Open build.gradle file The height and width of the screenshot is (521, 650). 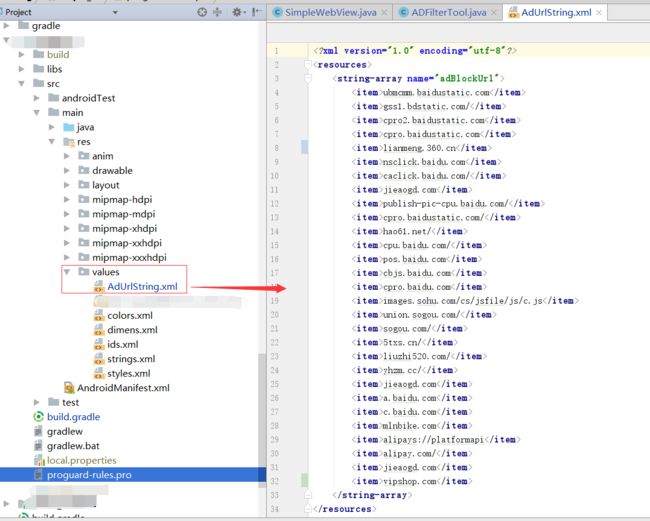[x=73, y=417]
